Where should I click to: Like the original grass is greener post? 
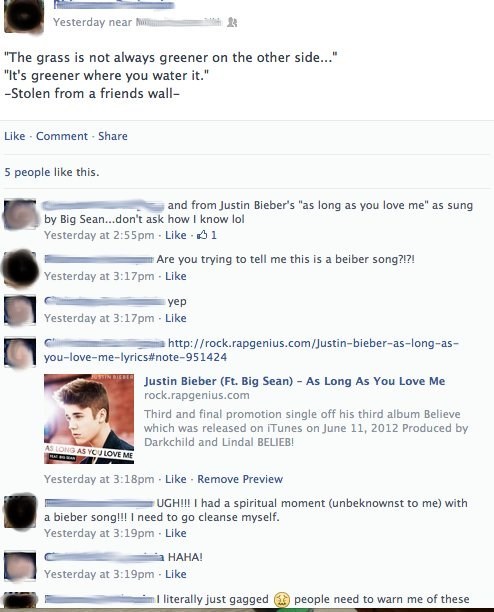(14, 136)
